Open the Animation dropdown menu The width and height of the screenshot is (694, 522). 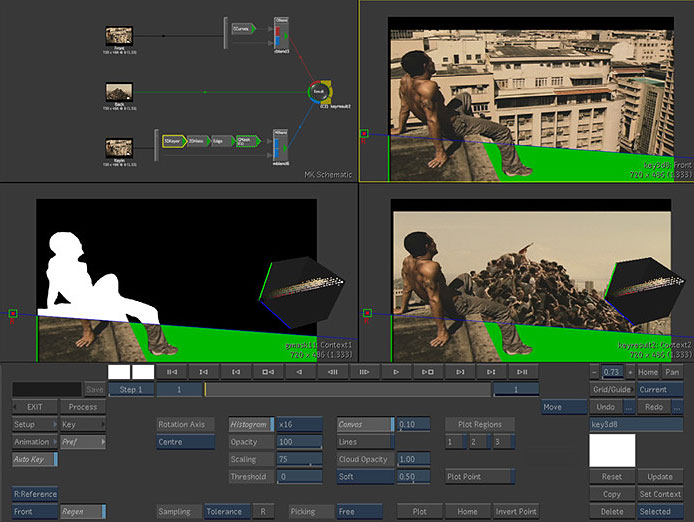pos(35,442)
